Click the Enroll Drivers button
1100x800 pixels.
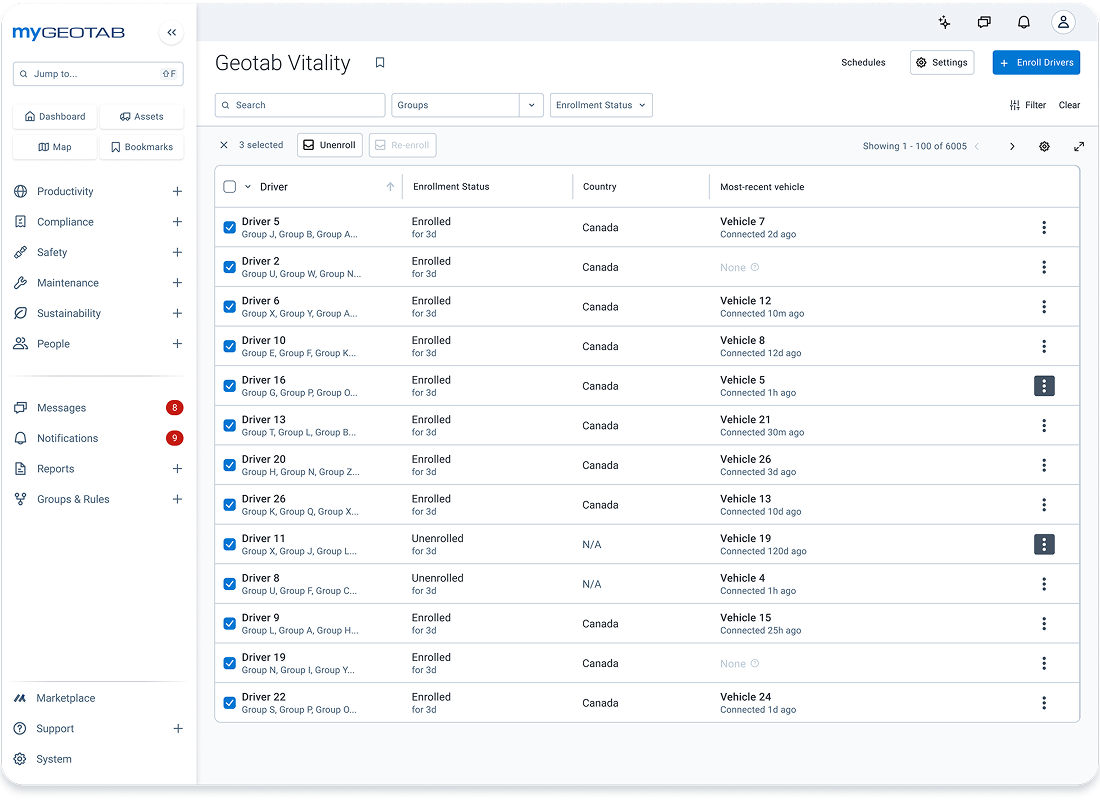click(x=1035, y=62)
